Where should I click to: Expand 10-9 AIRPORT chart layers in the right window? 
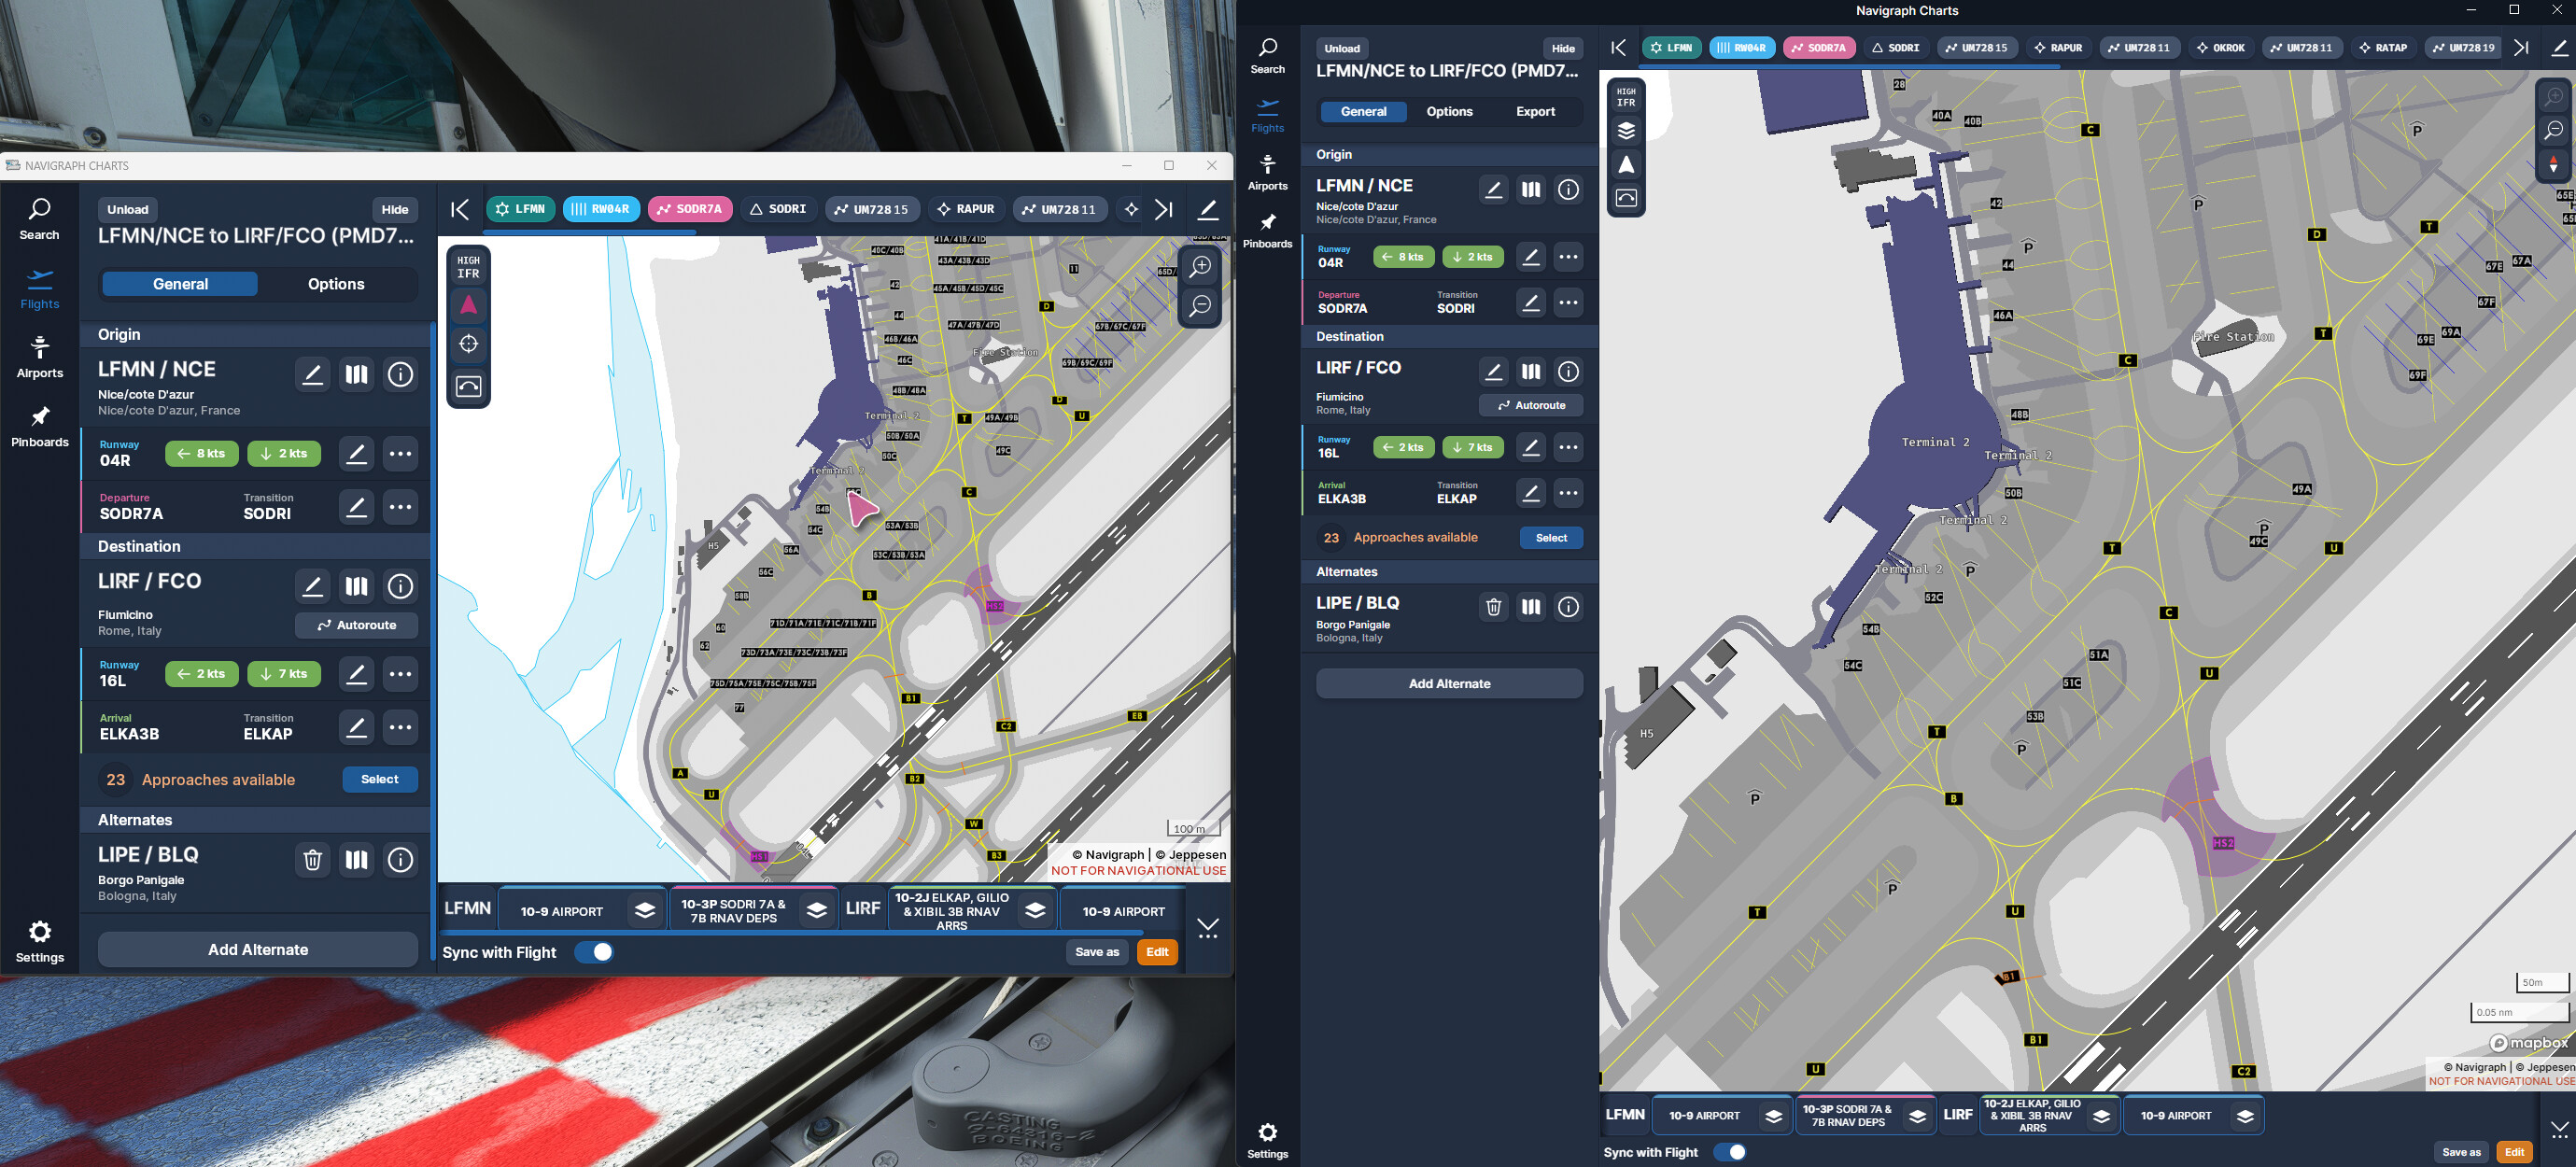point(1773,1116)
